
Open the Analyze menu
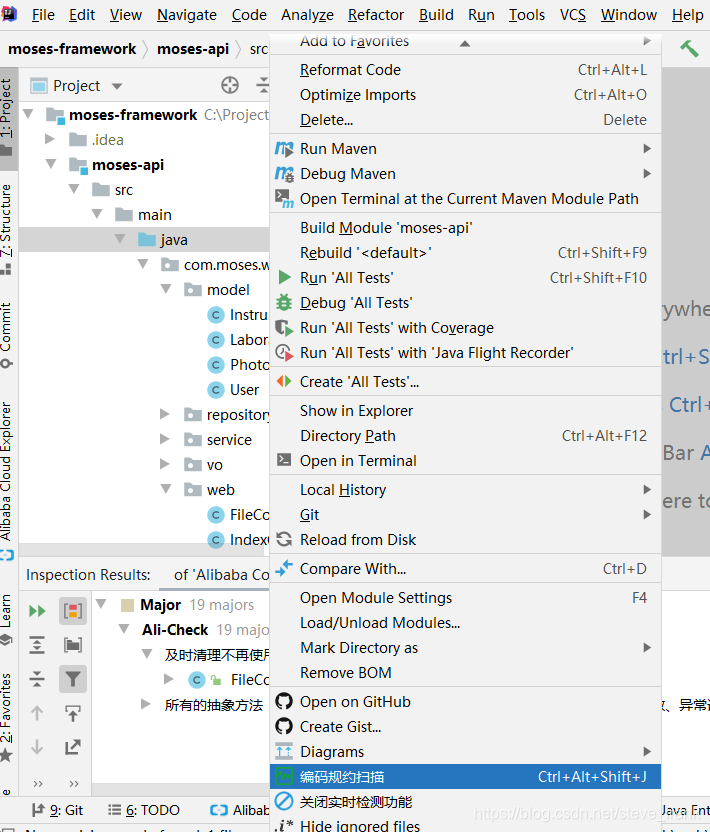click(x=307, y=15)
